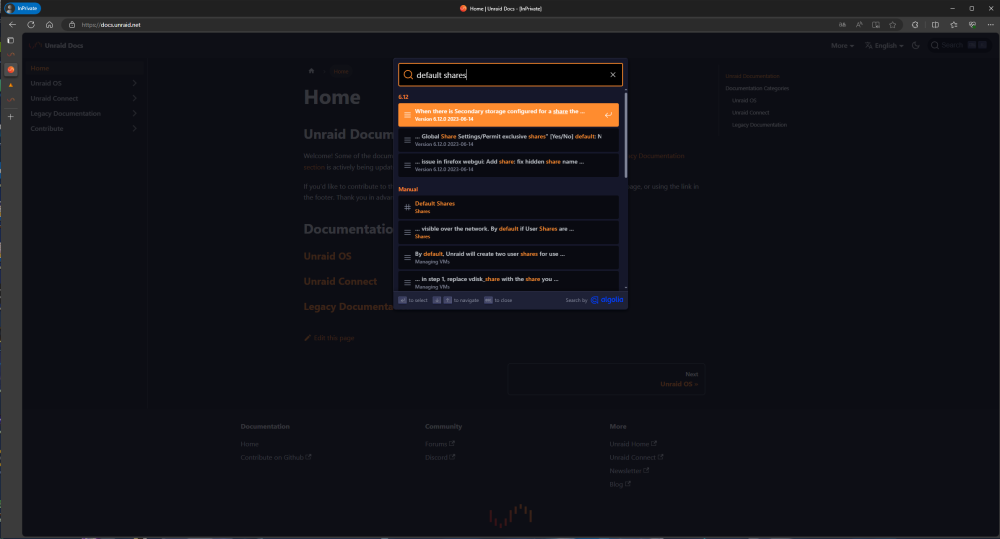Screen dimensions: 1000x539
Task: View site info via the lock icon
Action: coord(72,24)
